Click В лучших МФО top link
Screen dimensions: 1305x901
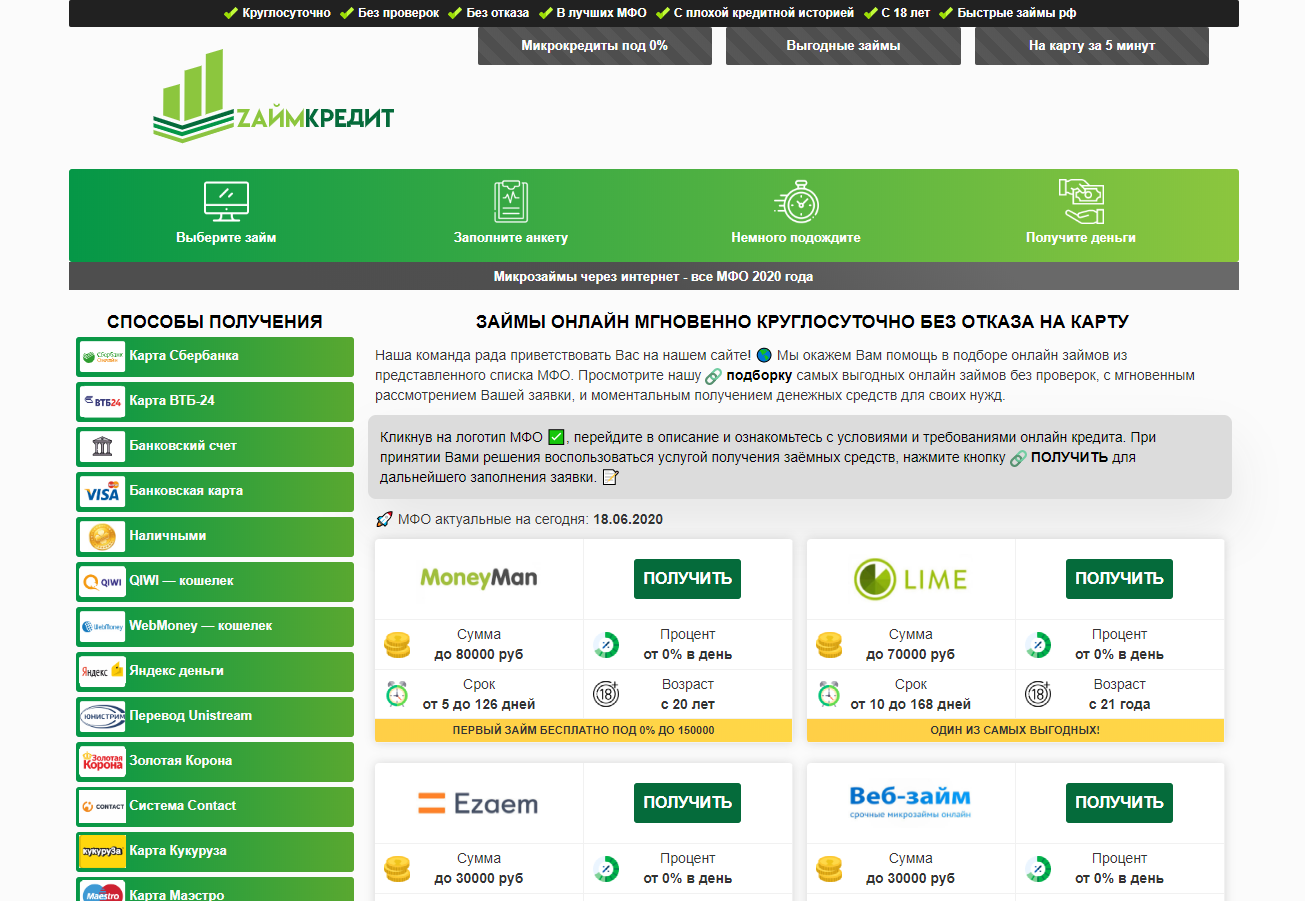point(601,14)
